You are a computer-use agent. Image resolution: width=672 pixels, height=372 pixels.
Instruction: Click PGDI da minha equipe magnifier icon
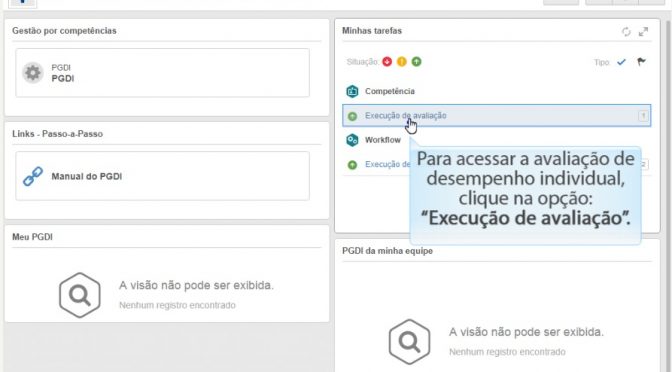coord(409,342)
